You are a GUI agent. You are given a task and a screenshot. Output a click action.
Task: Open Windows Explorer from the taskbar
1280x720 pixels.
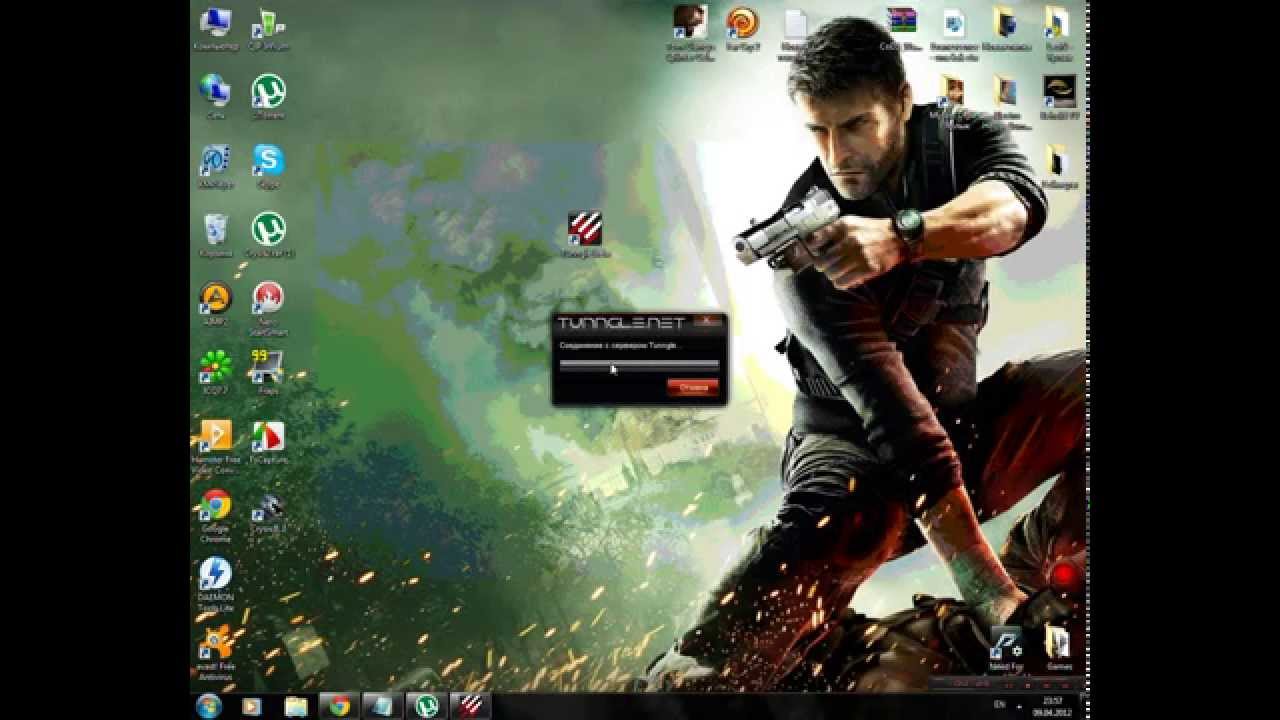[296, 706]
